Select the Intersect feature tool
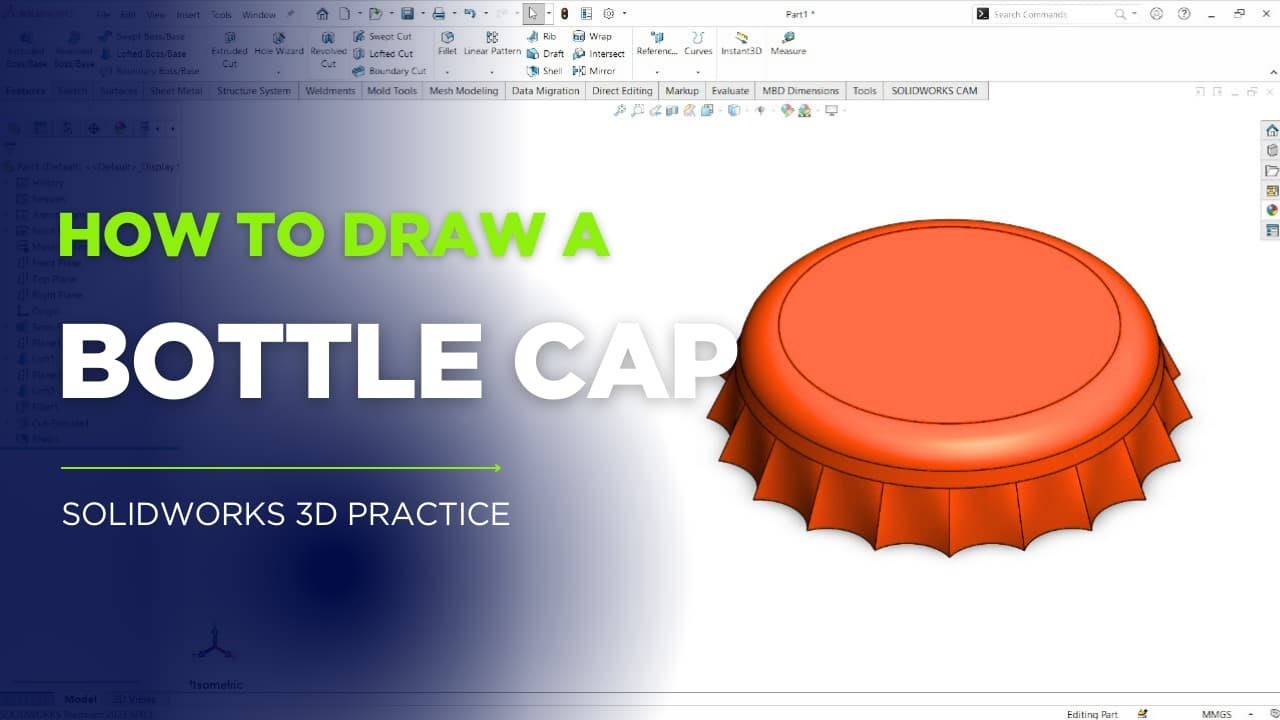Viewport: 1280px width, 720px height. [x=599, y=54]
